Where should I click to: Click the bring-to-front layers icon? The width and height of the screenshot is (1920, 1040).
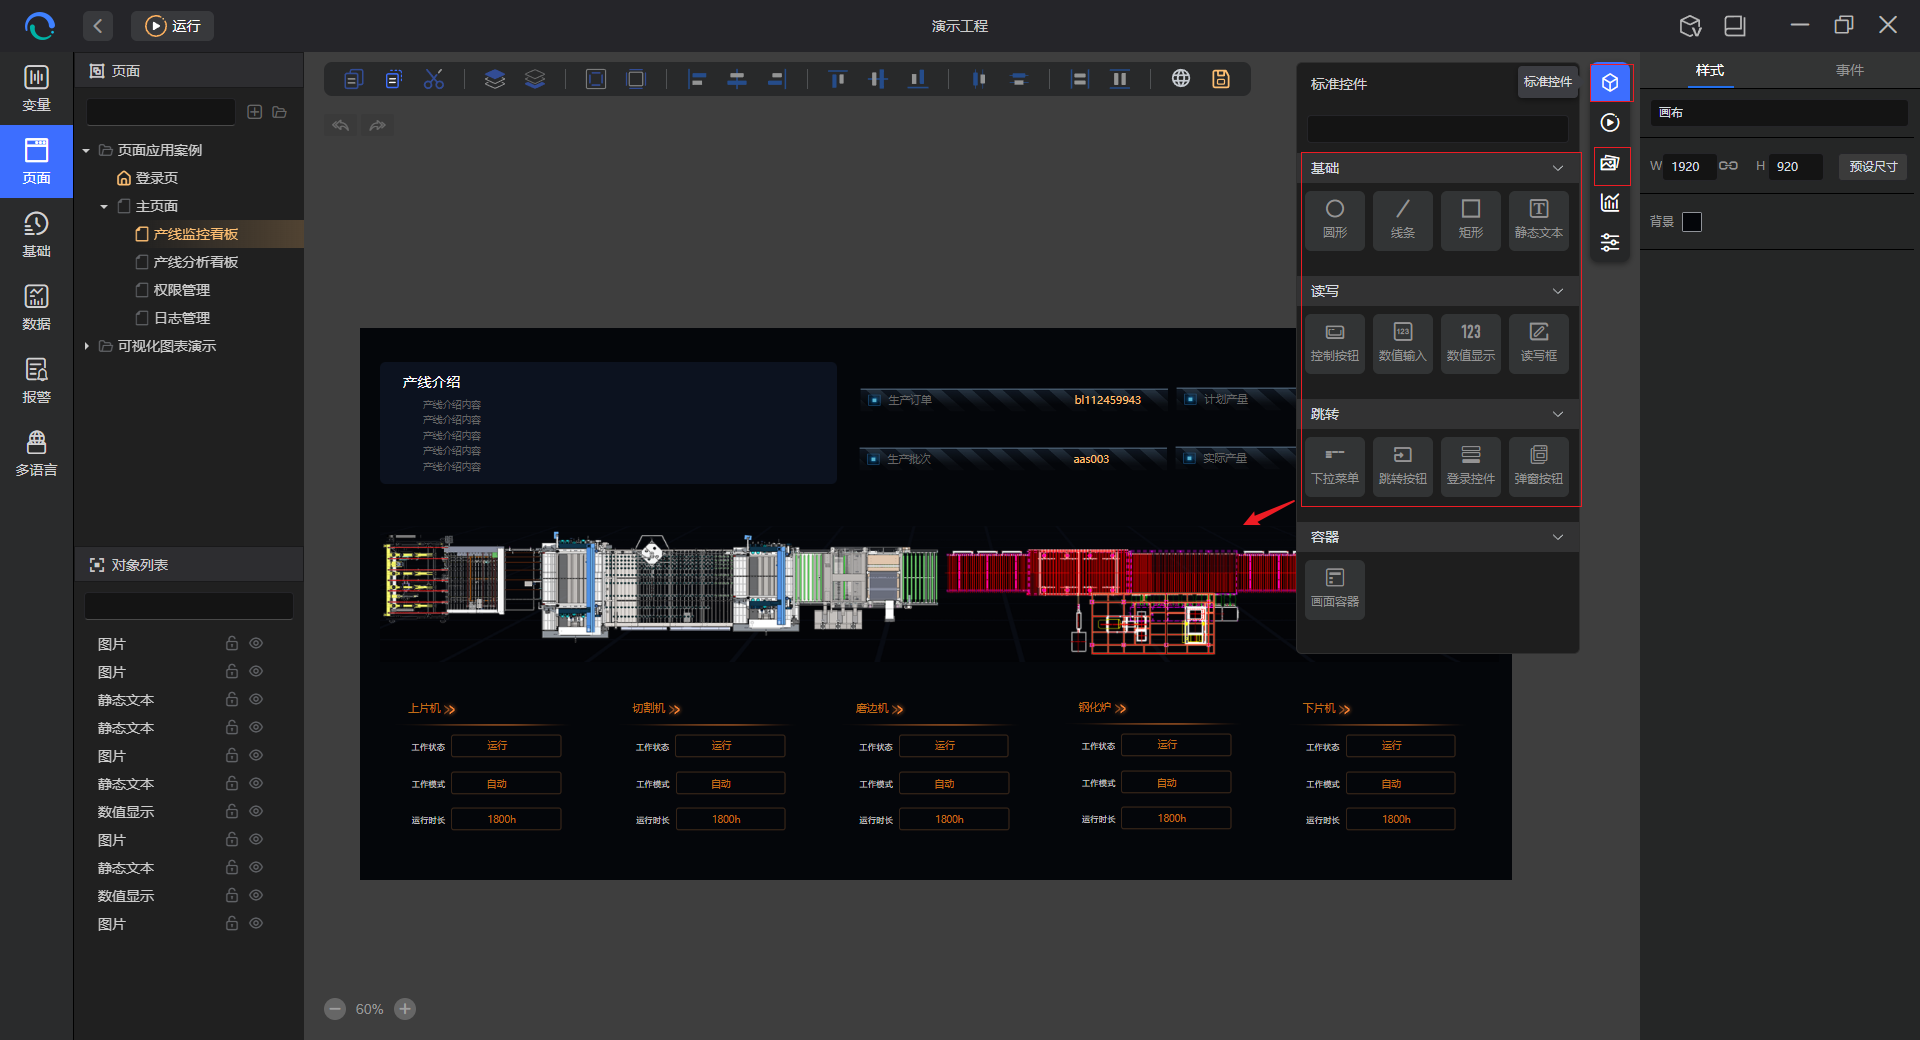(495, 79)
